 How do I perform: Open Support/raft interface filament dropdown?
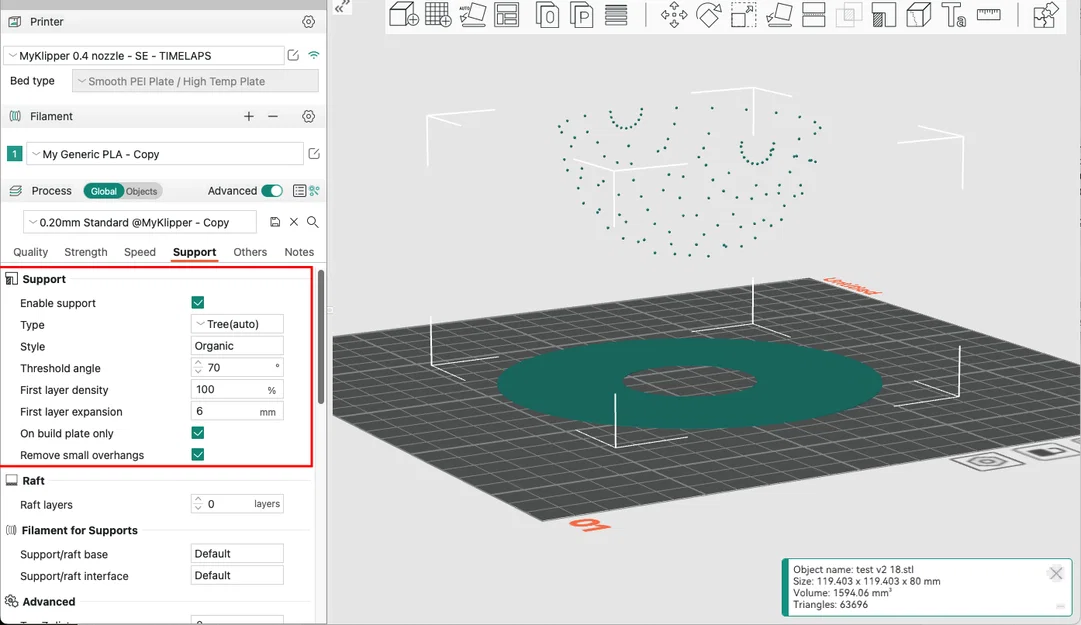(x=237, y=575)
